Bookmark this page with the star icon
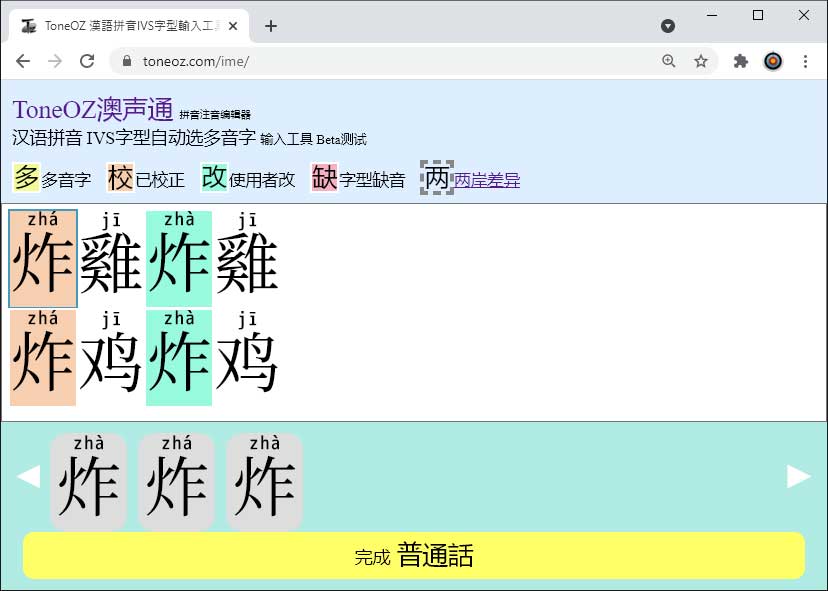 pos(701,61)
